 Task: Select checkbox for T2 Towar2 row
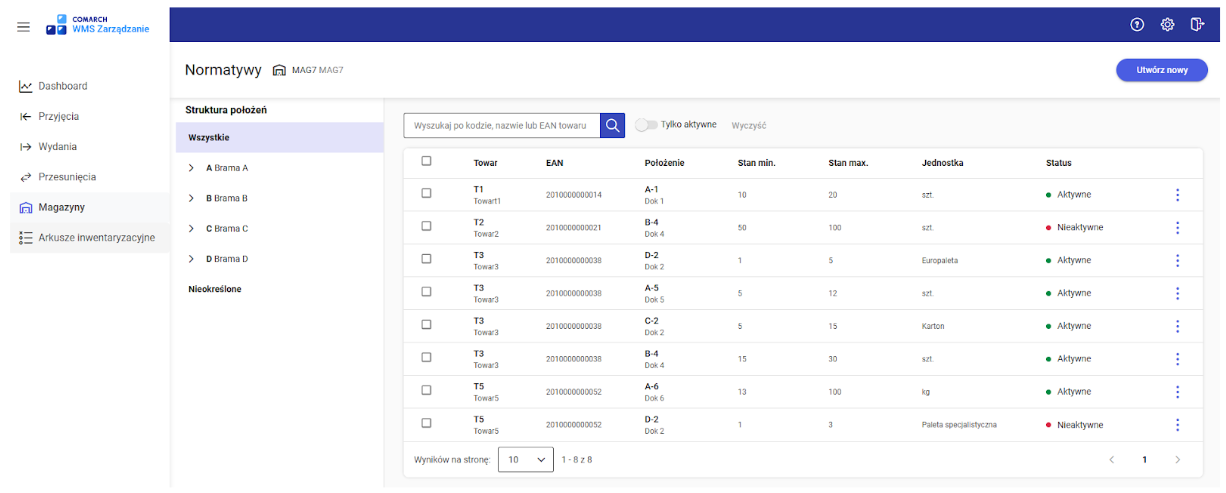427,226
